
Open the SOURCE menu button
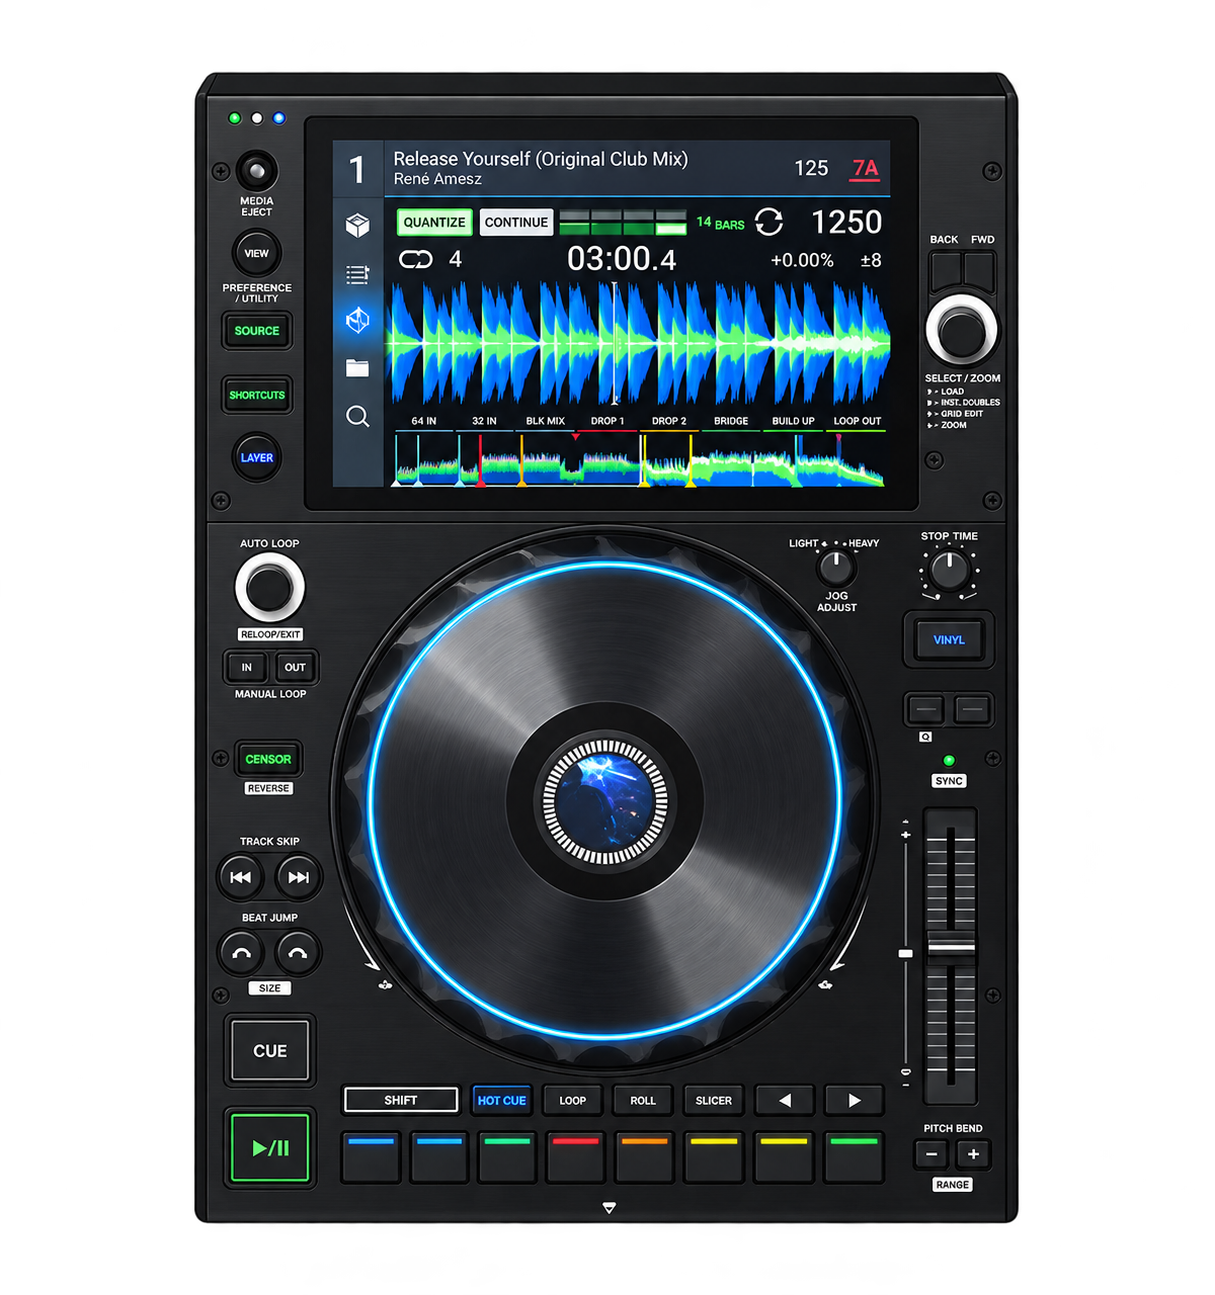coord(257,331)
